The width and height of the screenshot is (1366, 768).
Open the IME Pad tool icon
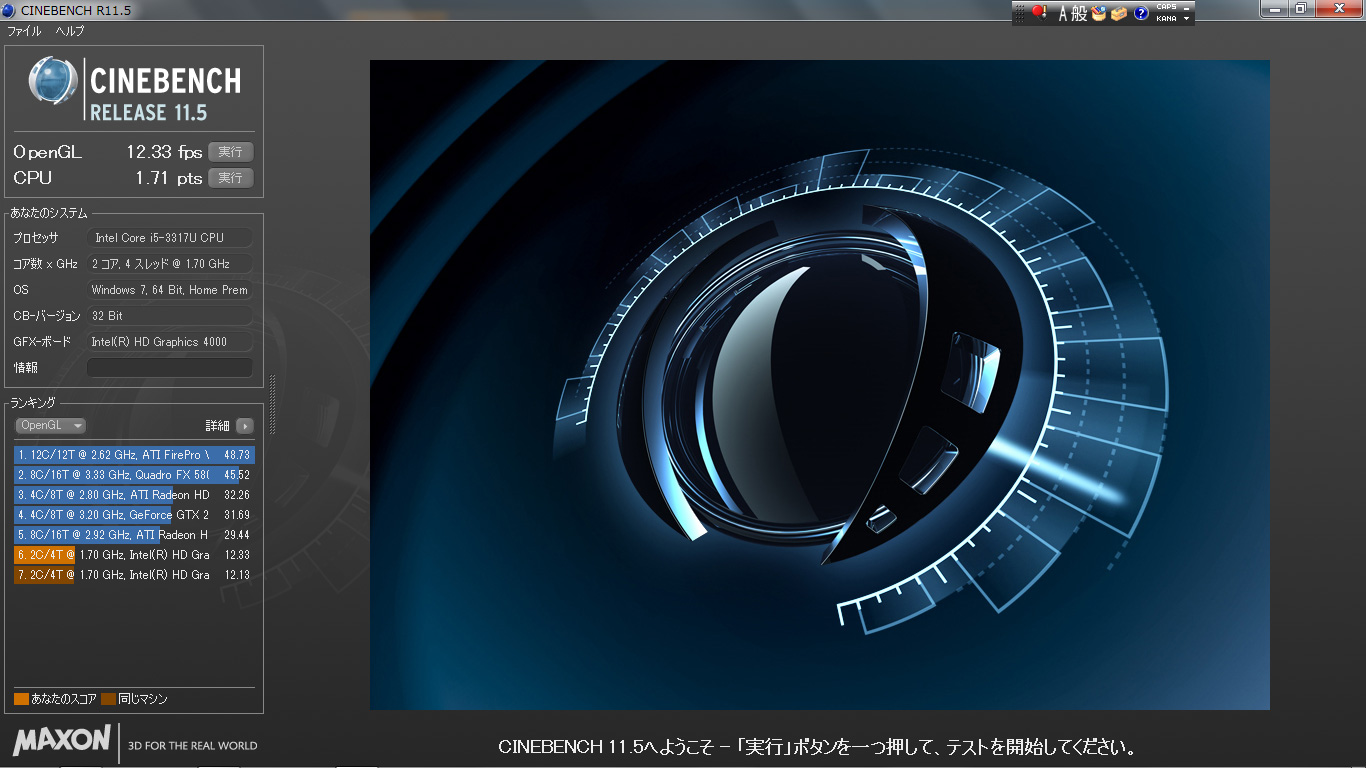[x=1099, y=14]
